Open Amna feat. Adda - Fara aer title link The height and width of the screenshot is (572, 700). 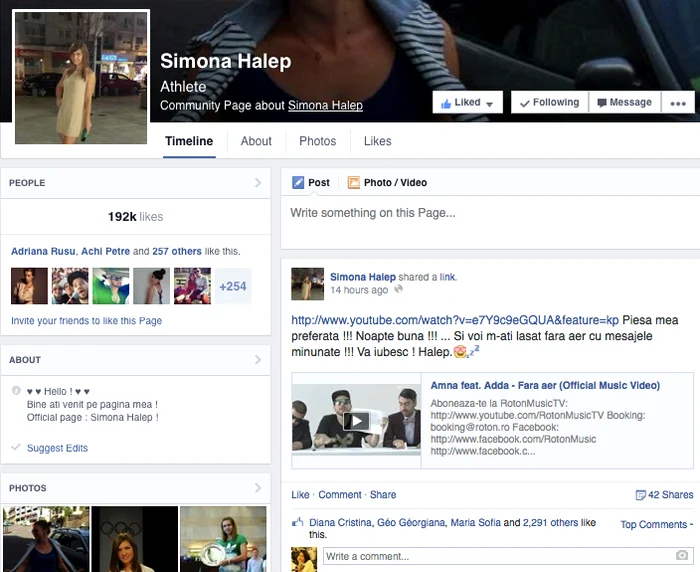[545, 385]
